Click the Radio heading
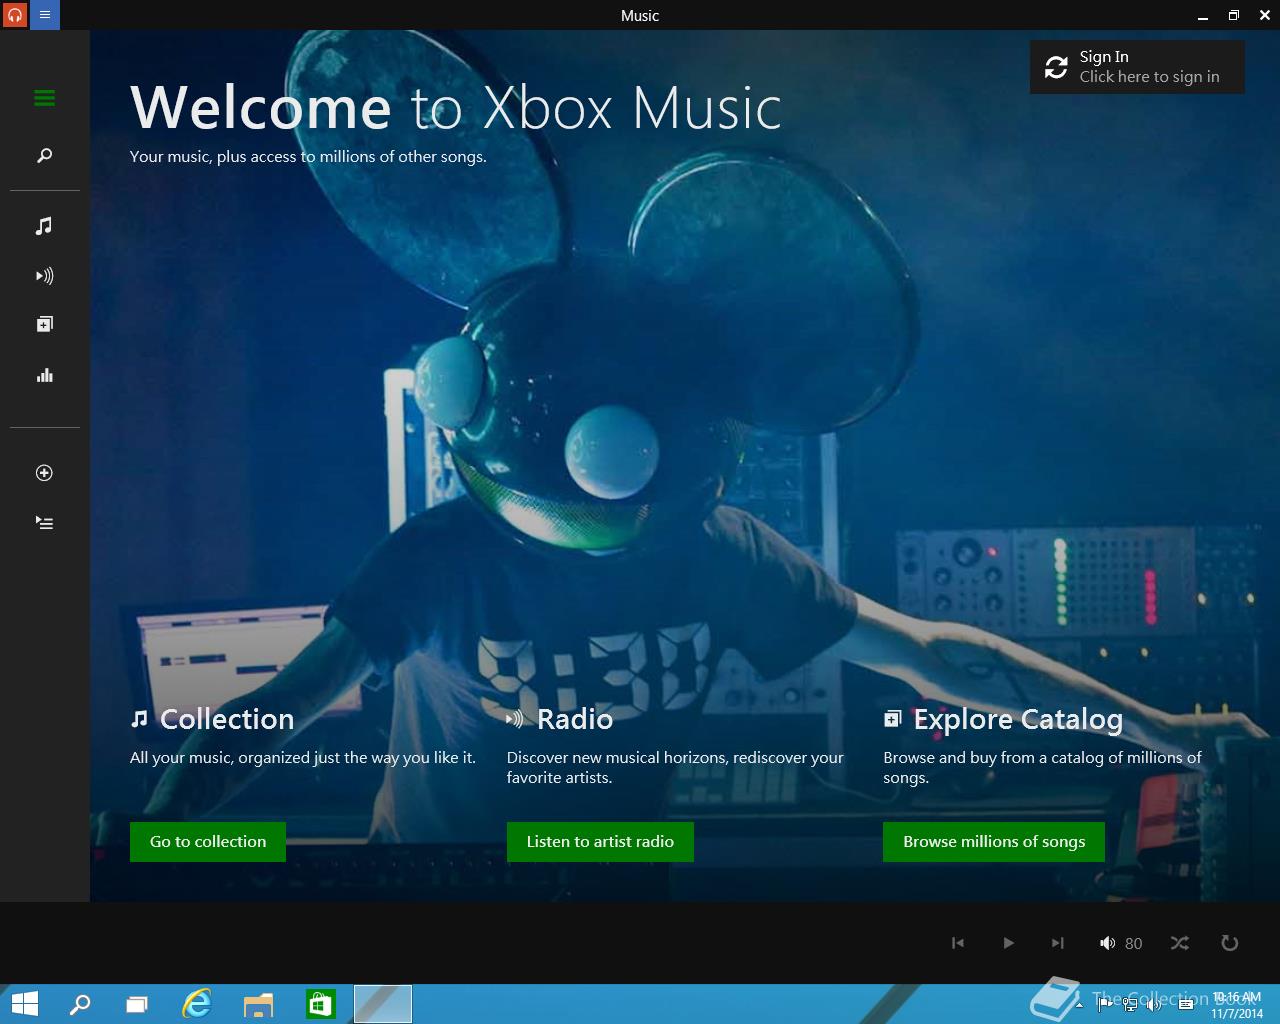 (575, 719)
